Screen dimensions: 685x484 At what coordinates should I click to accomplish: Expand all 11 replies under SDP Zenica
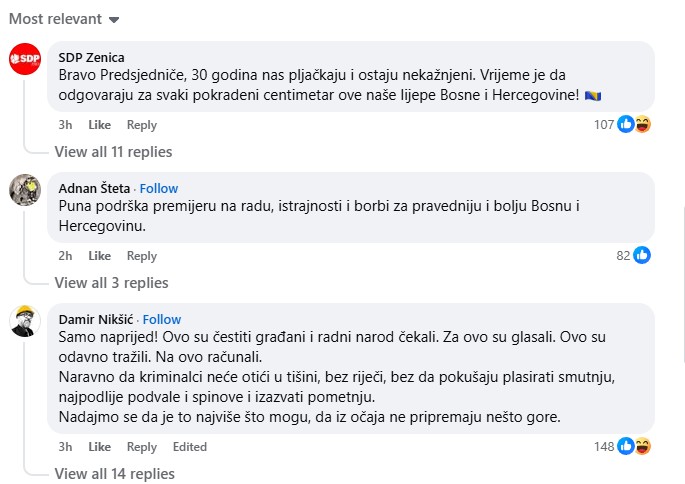point(113,152)
